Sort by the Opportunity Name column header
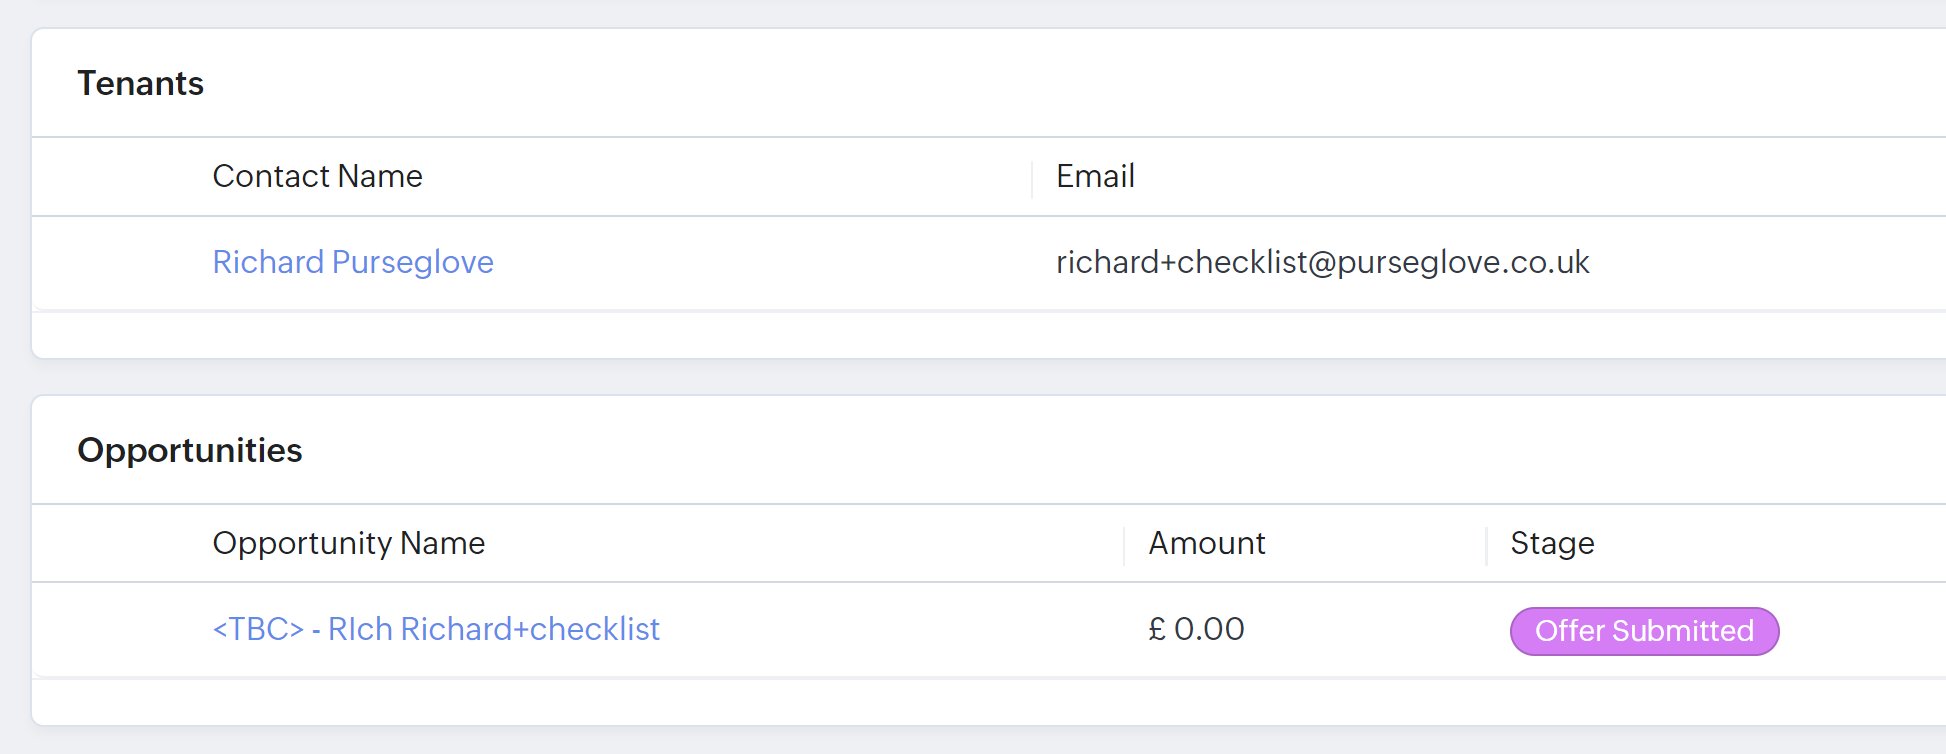Image resolution: width=1946 pixels, height=754 pixels. pos(348,543)
